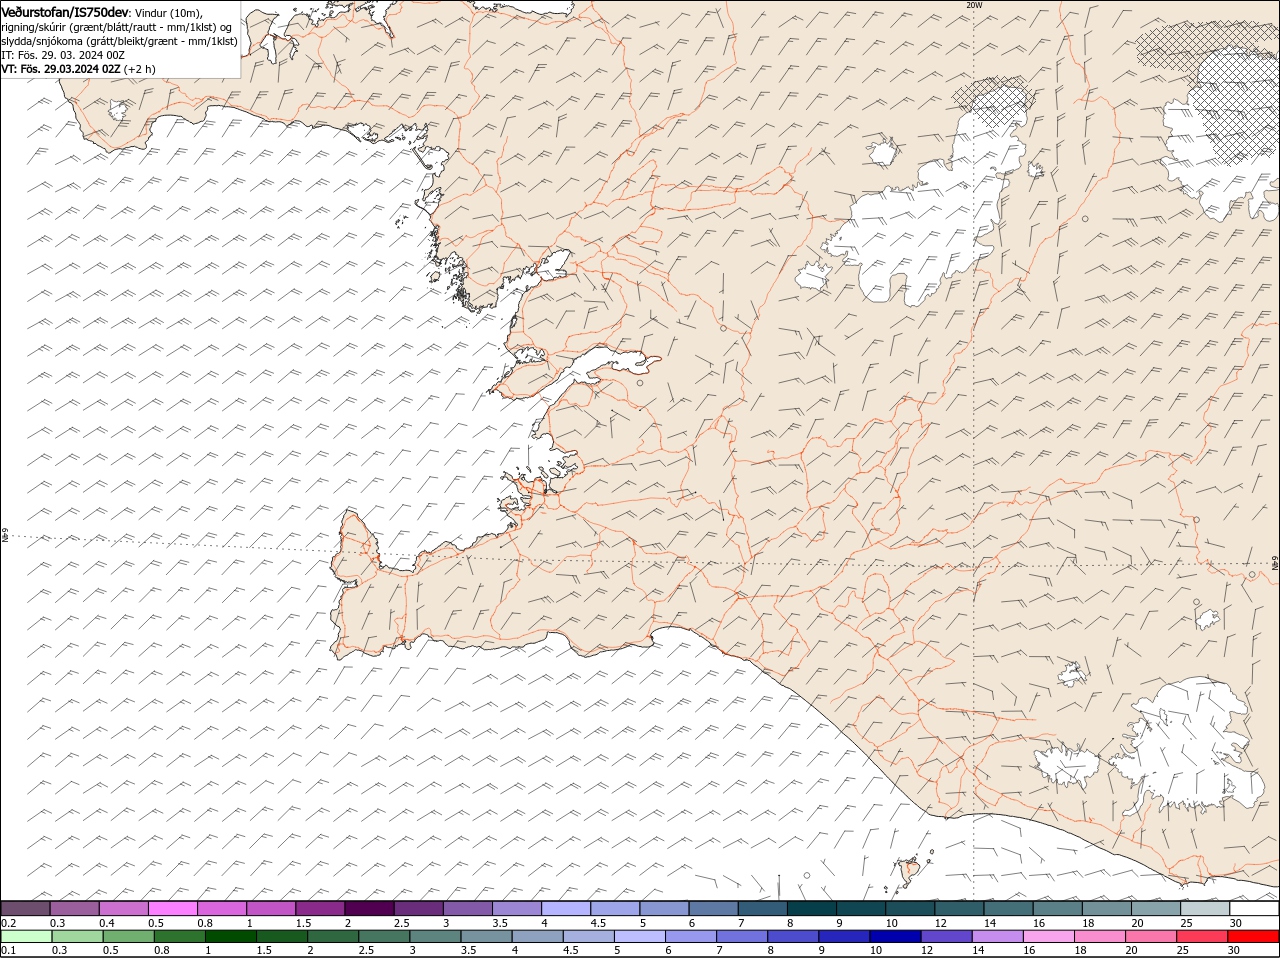Click the Veðurstofan/IS750dev title text
Screen dimensions: 1280x958
(65, 11)
